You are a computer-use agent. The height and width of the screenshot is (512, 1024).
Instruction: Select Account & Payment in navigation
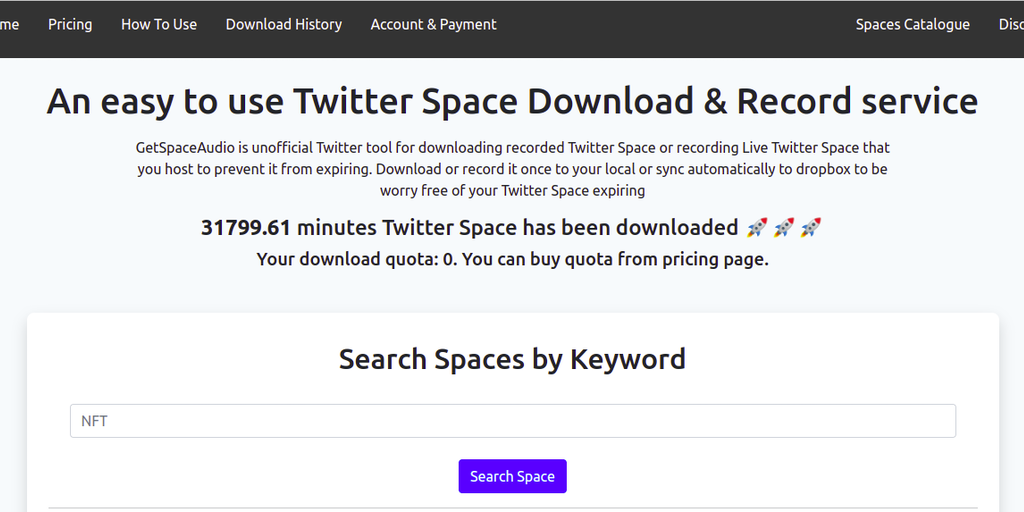point(433,24)
